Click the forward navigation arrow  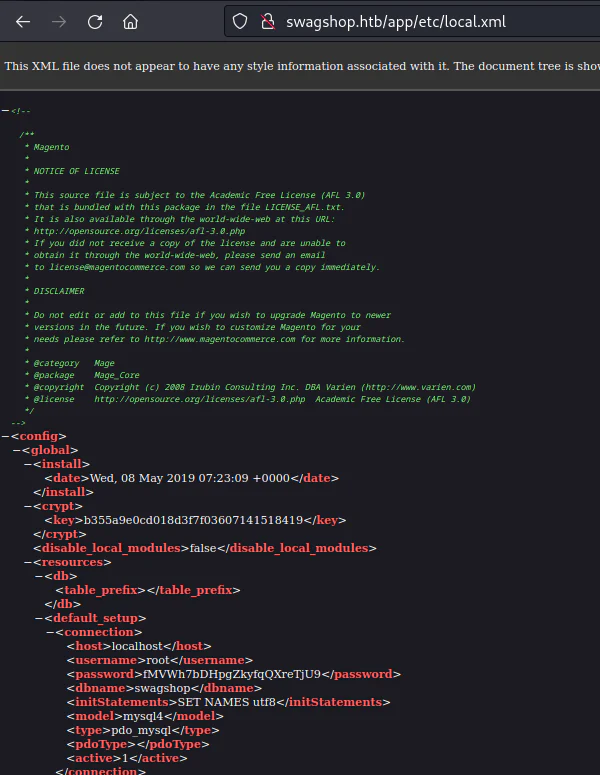59,22
